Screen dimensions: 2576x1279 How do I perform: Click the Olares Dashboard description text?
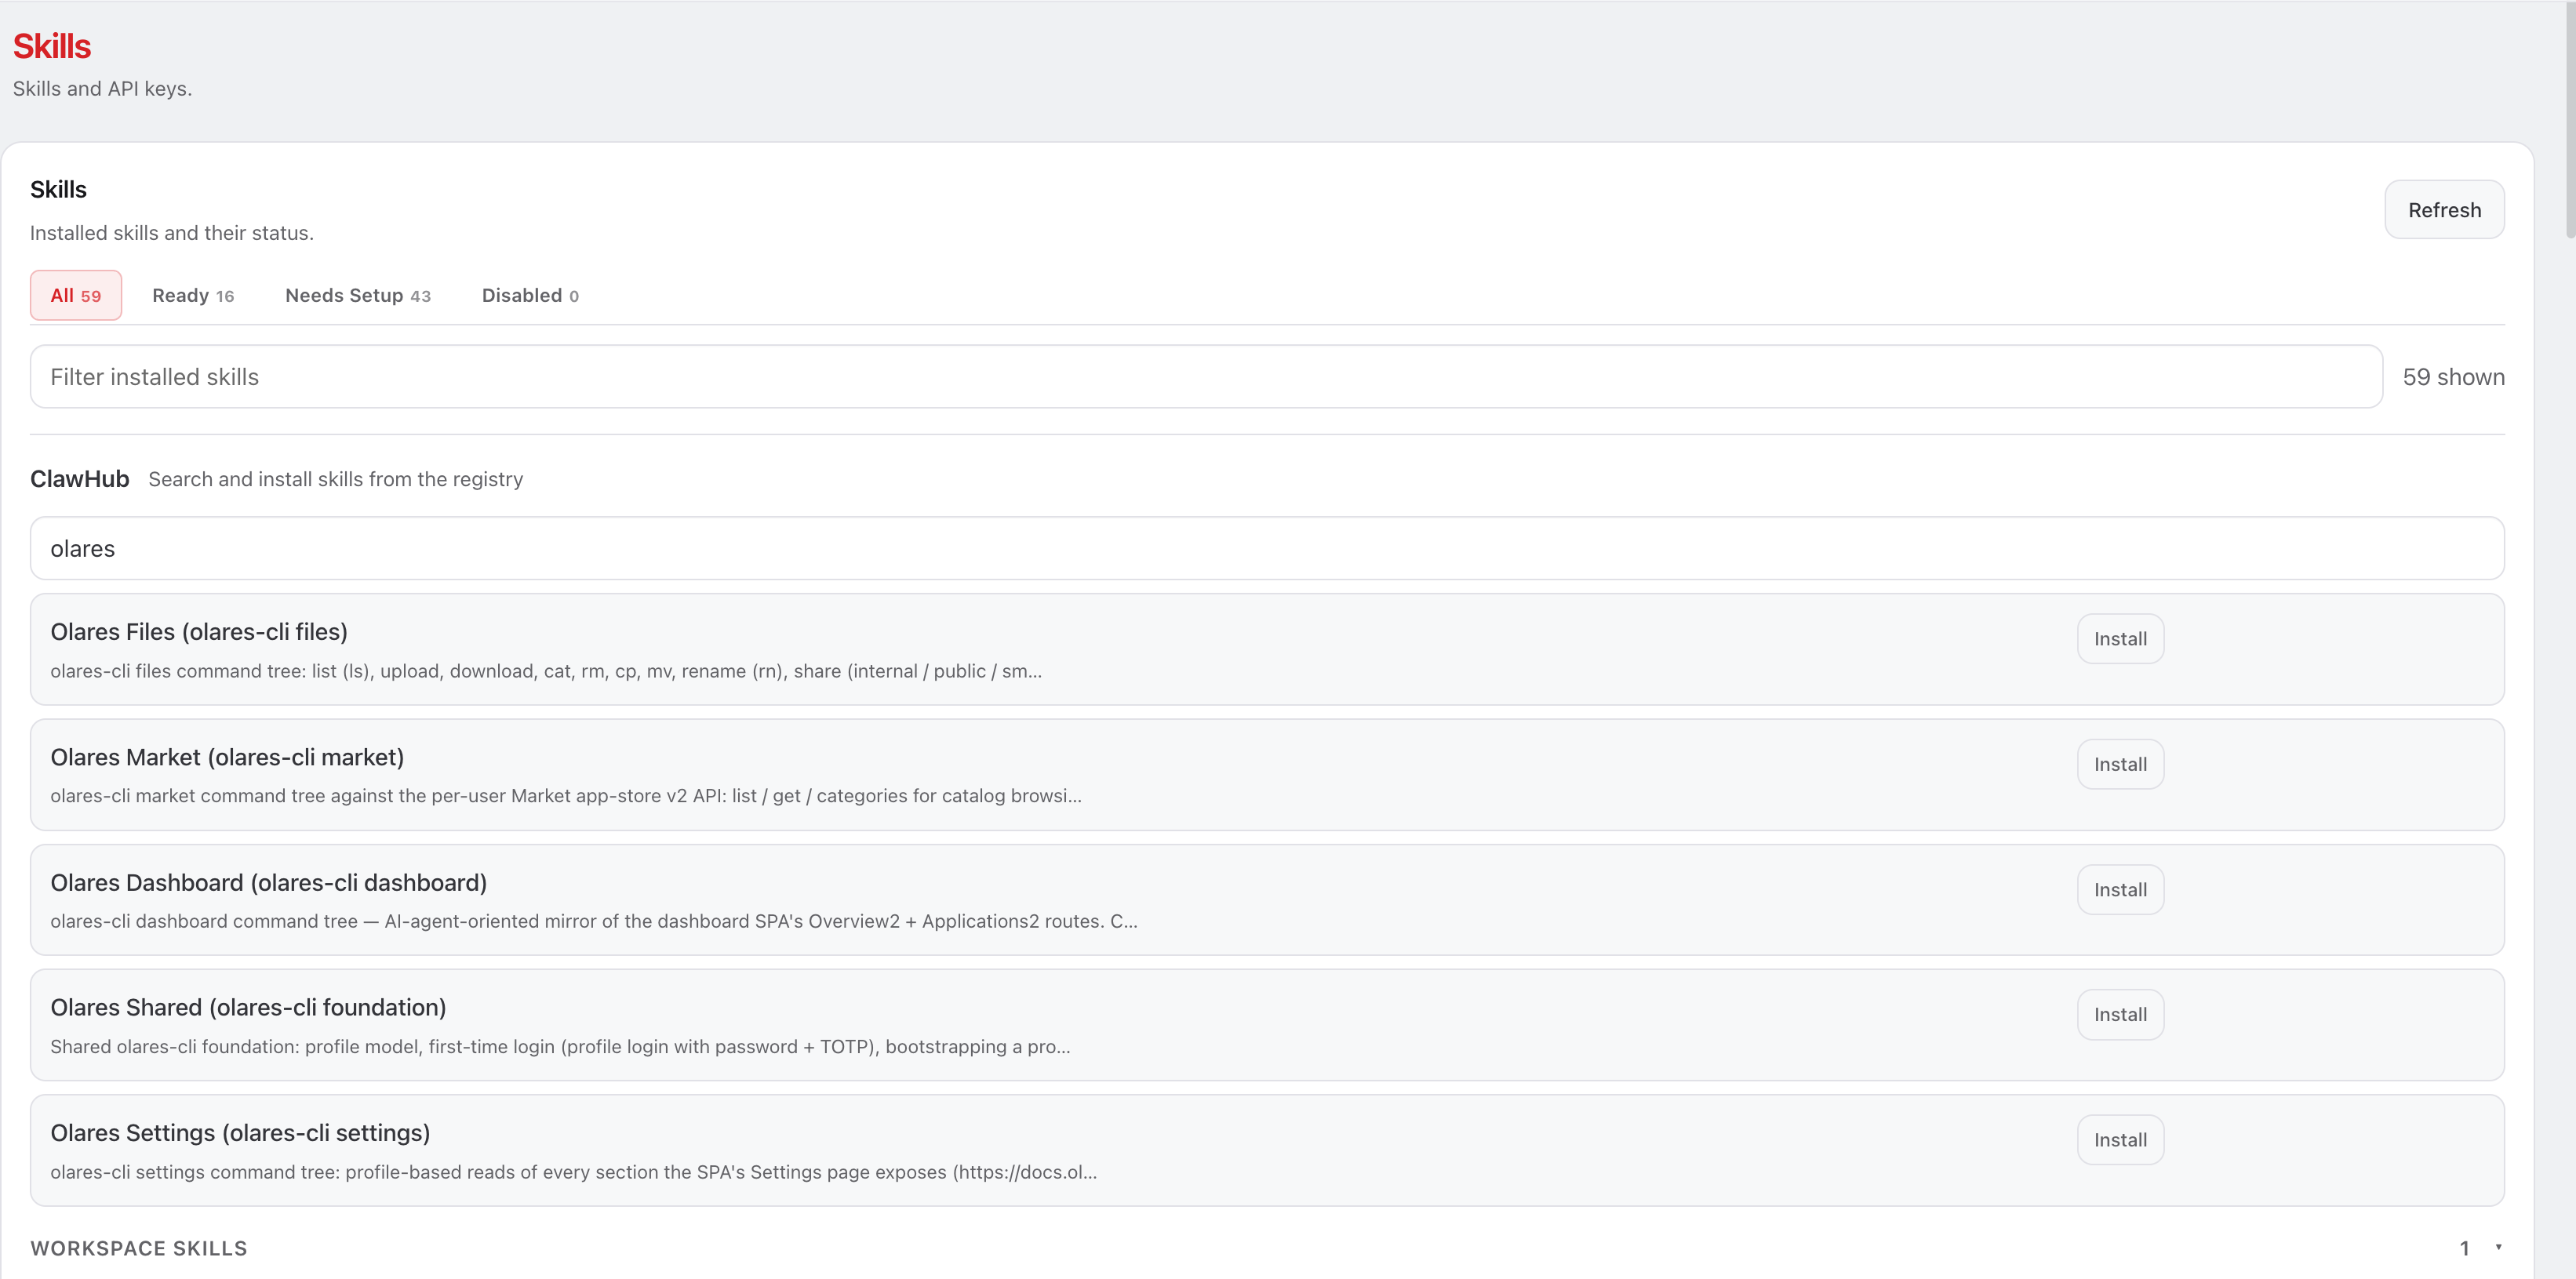(594, 921)
